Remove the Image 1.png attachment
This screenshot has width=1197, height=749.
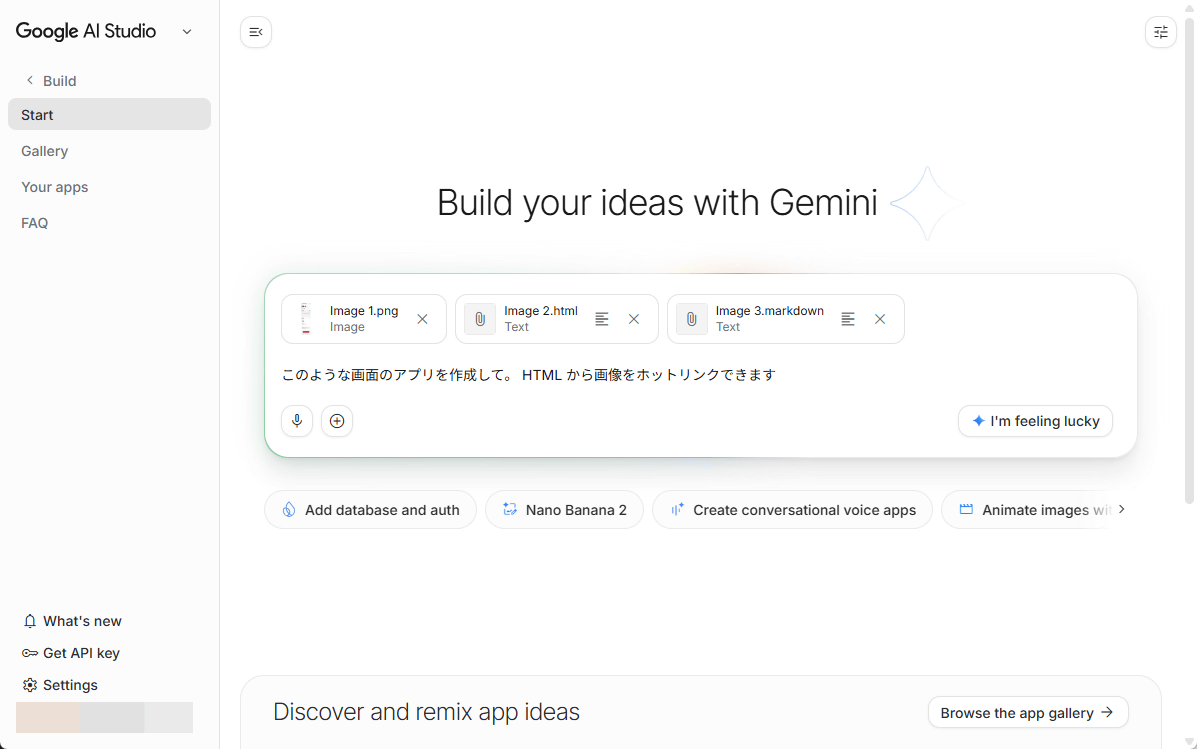click(422, 319)
